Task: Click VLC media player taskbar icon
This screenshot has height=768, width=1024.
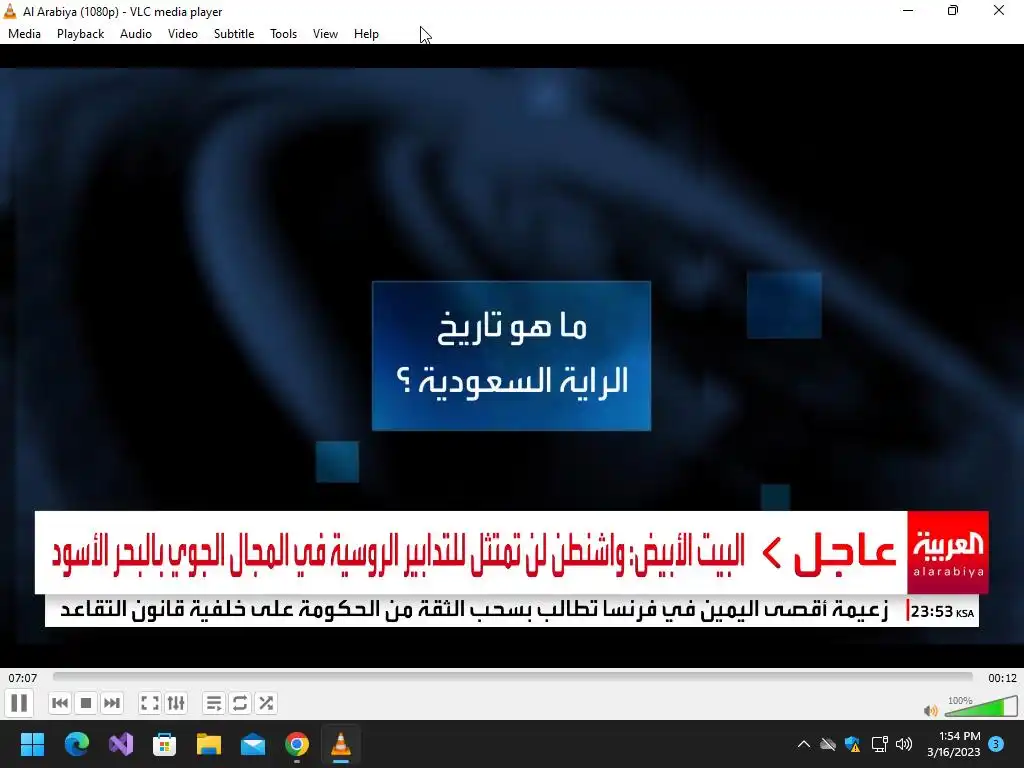Action: pos(341,744)
